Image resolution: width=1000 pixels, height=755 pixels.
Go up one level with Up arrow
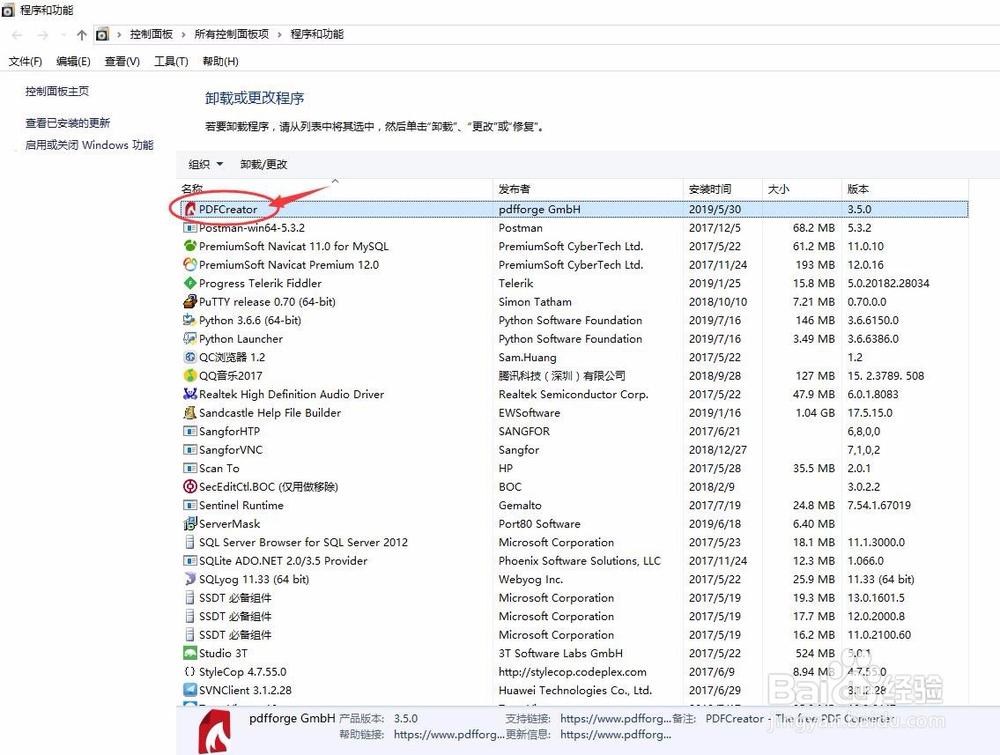coord(82,34)
